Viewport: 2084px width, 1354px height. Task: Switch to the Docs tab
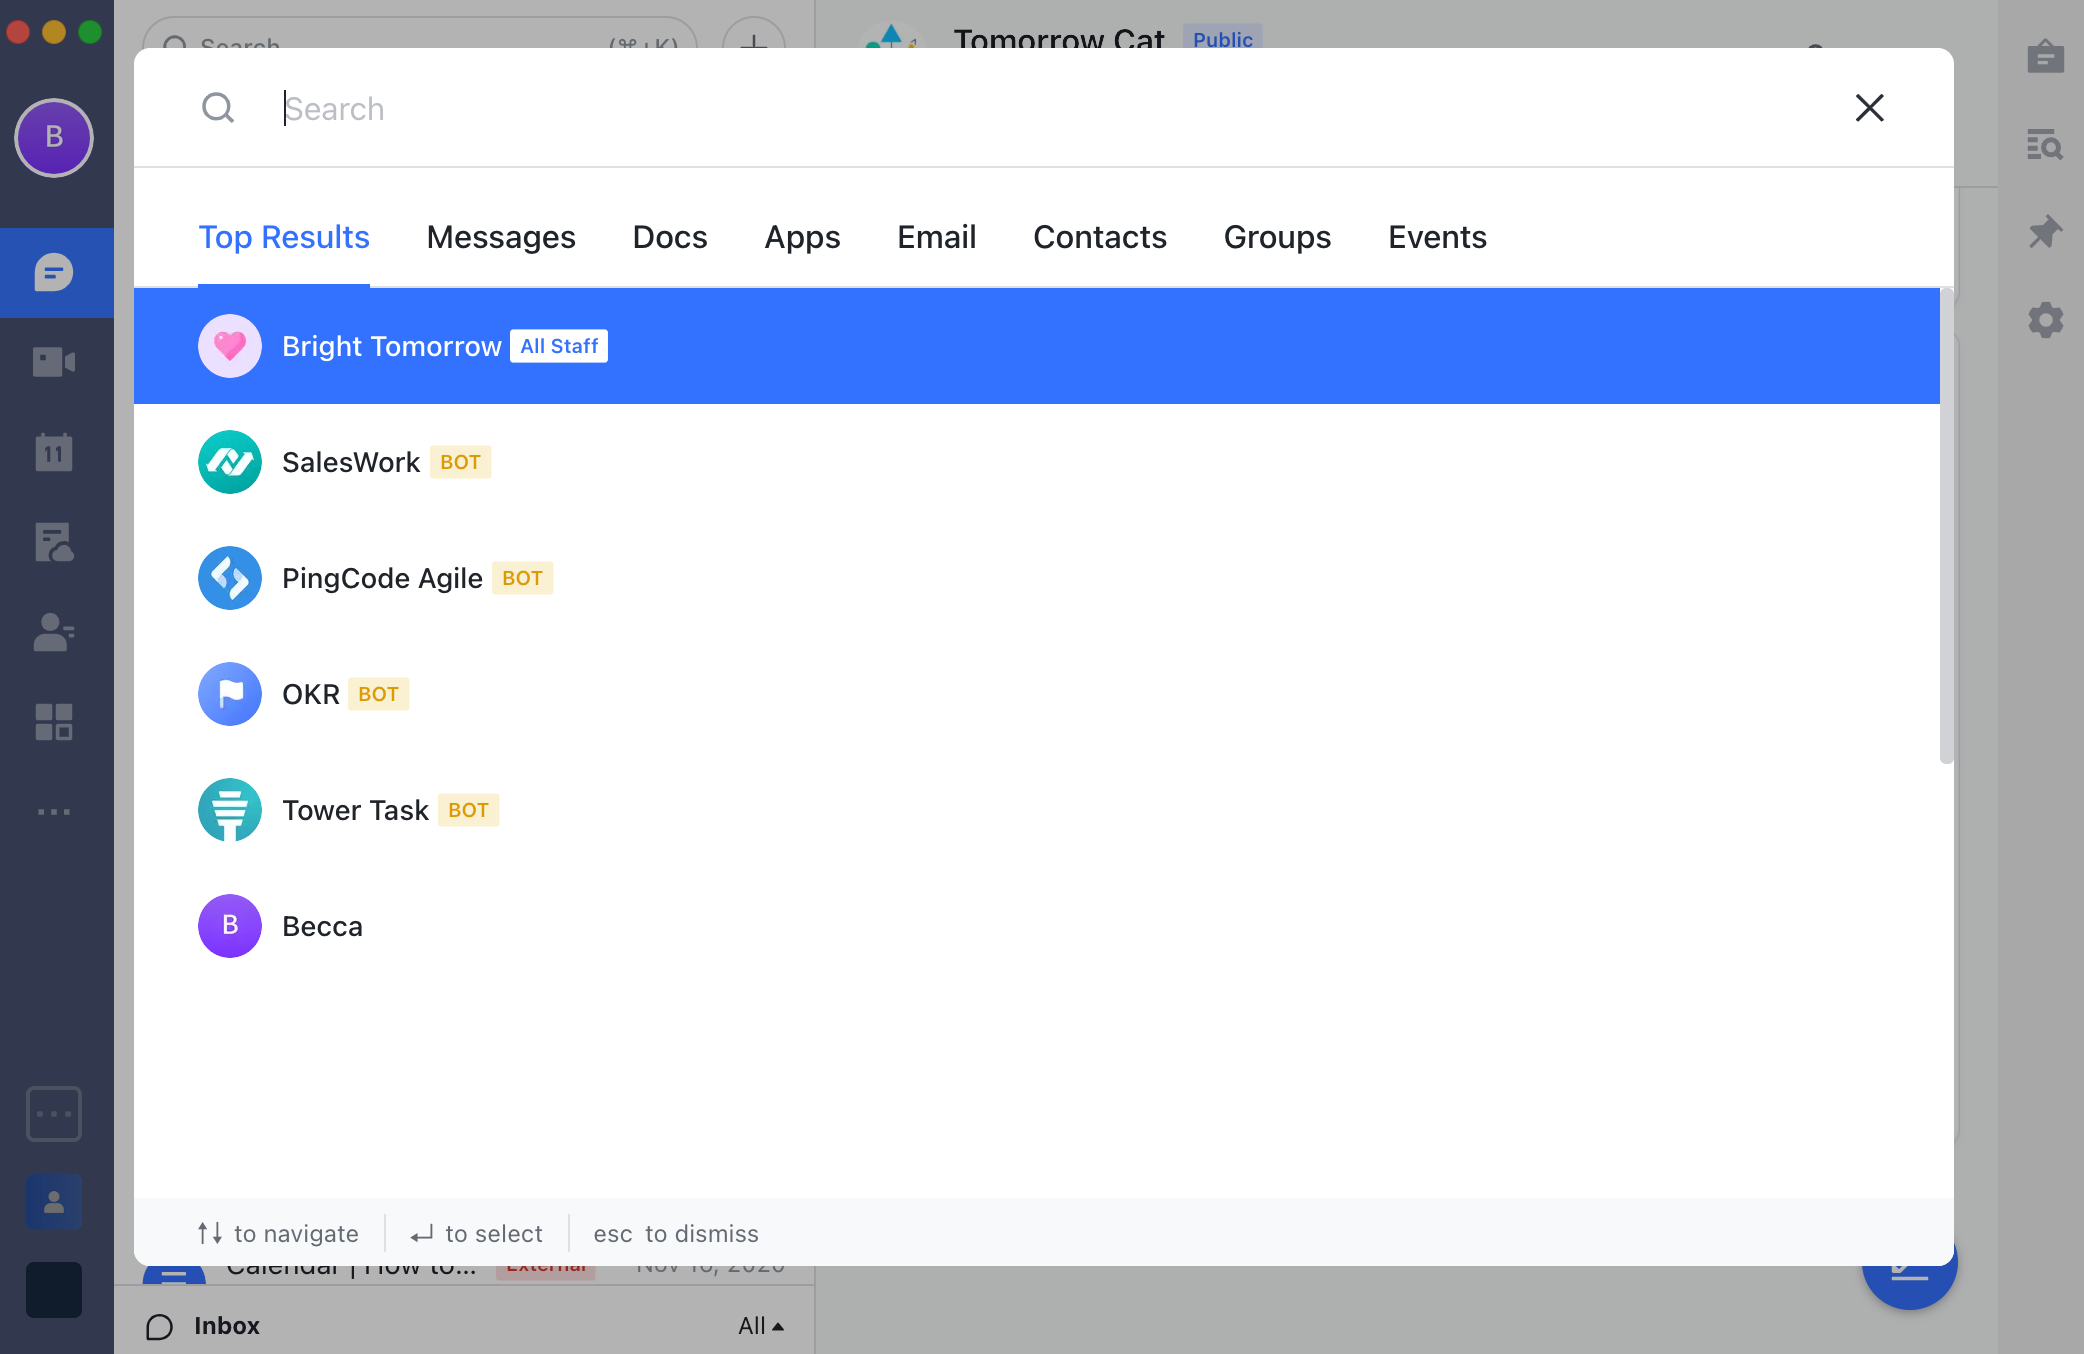(670, 237)
